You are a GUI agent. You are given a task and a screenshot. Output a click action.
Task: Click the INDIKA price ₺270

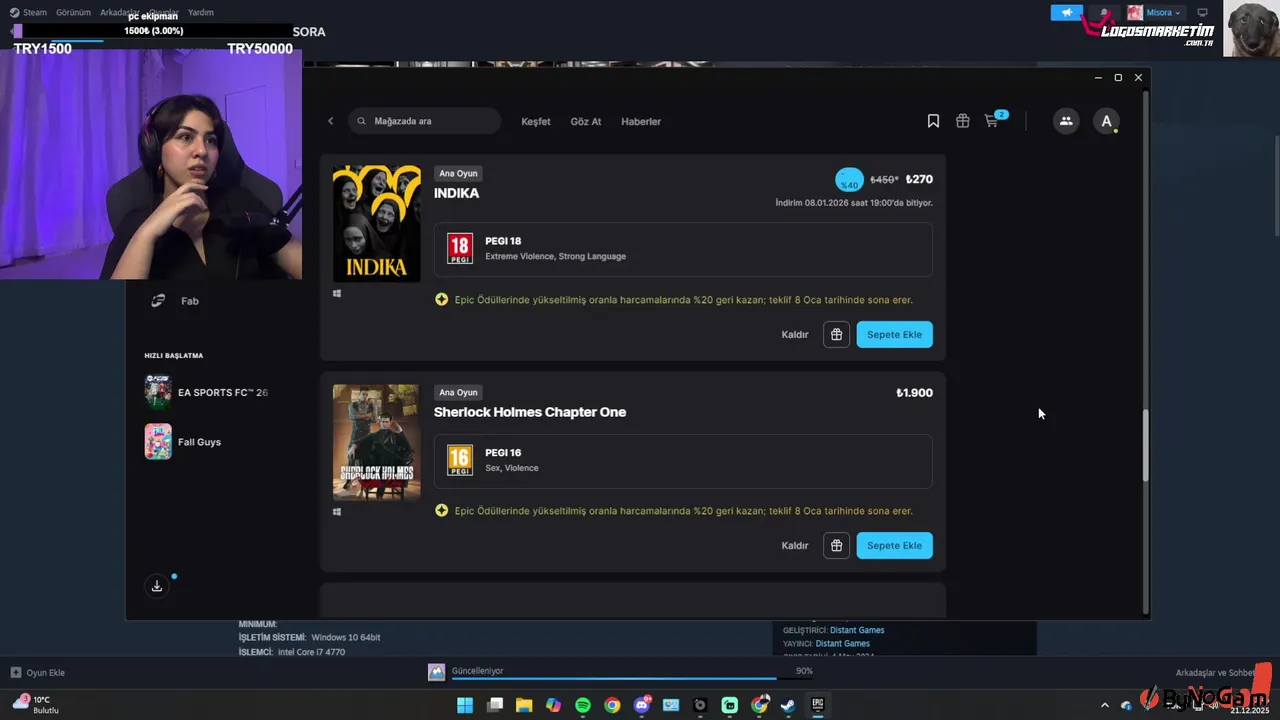(919, 180)
